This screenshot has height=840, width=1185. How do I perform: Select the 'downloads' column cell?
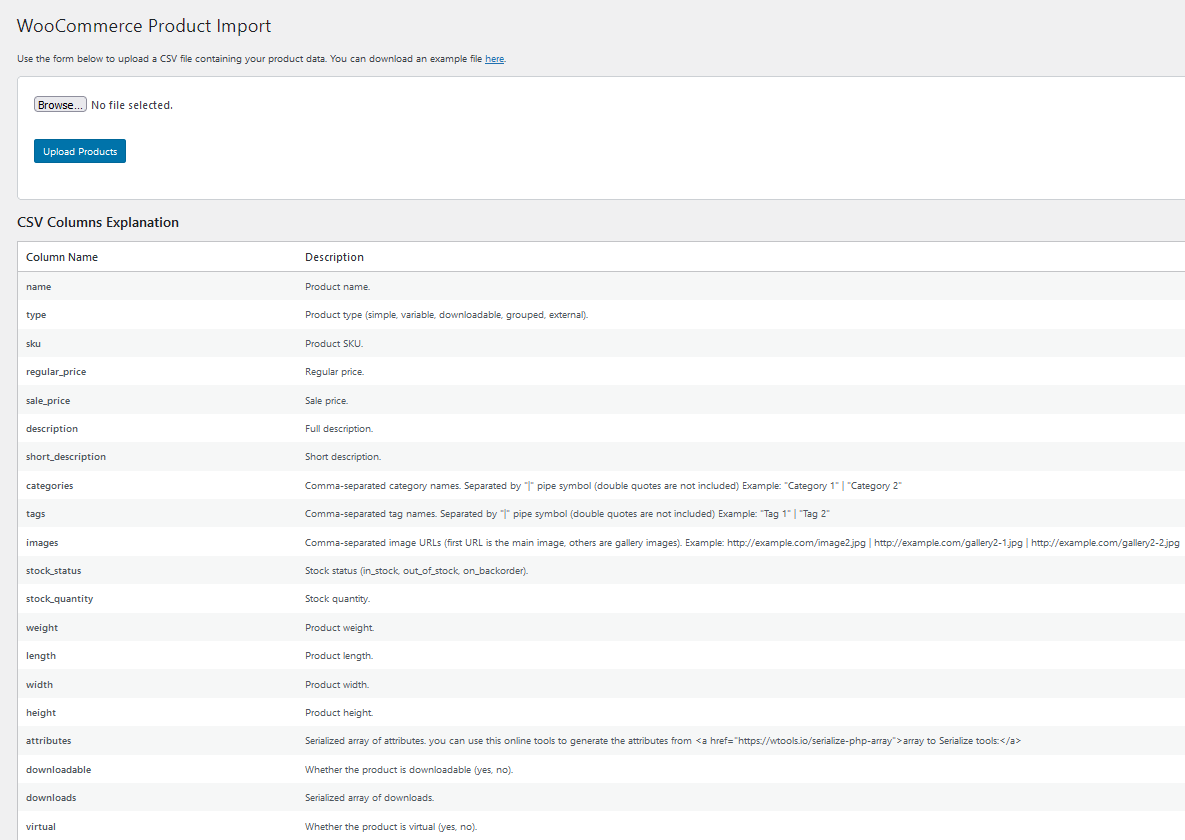tap(51, 798)
